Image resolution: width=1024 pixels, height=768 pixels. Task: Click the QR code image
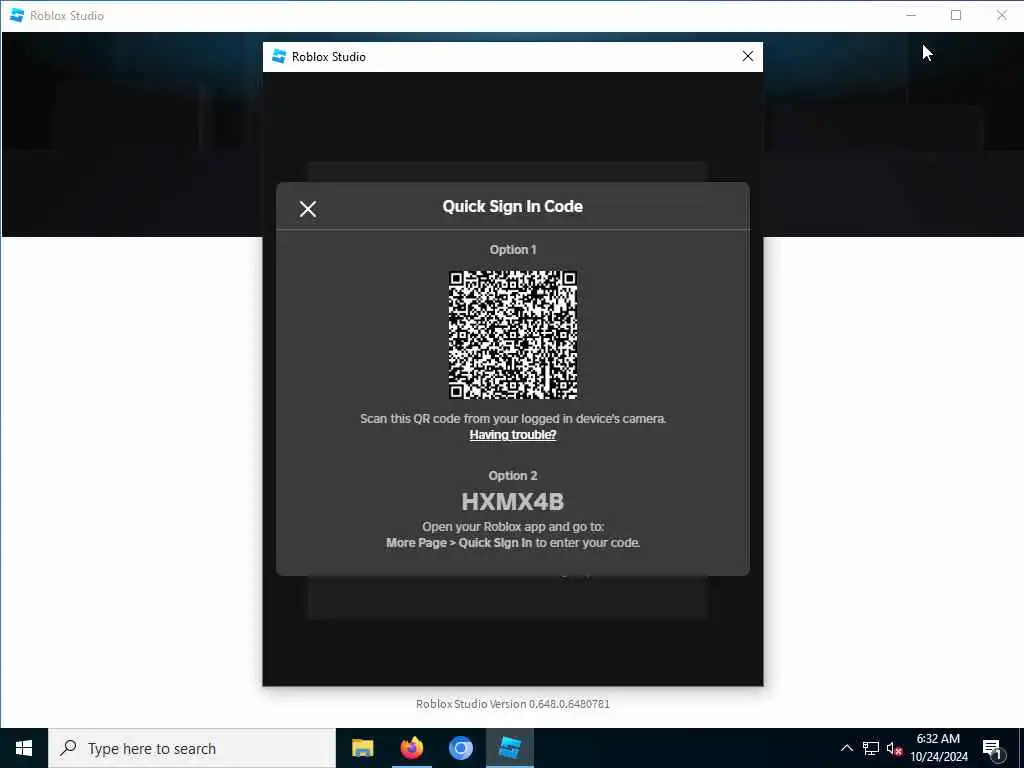513,334
